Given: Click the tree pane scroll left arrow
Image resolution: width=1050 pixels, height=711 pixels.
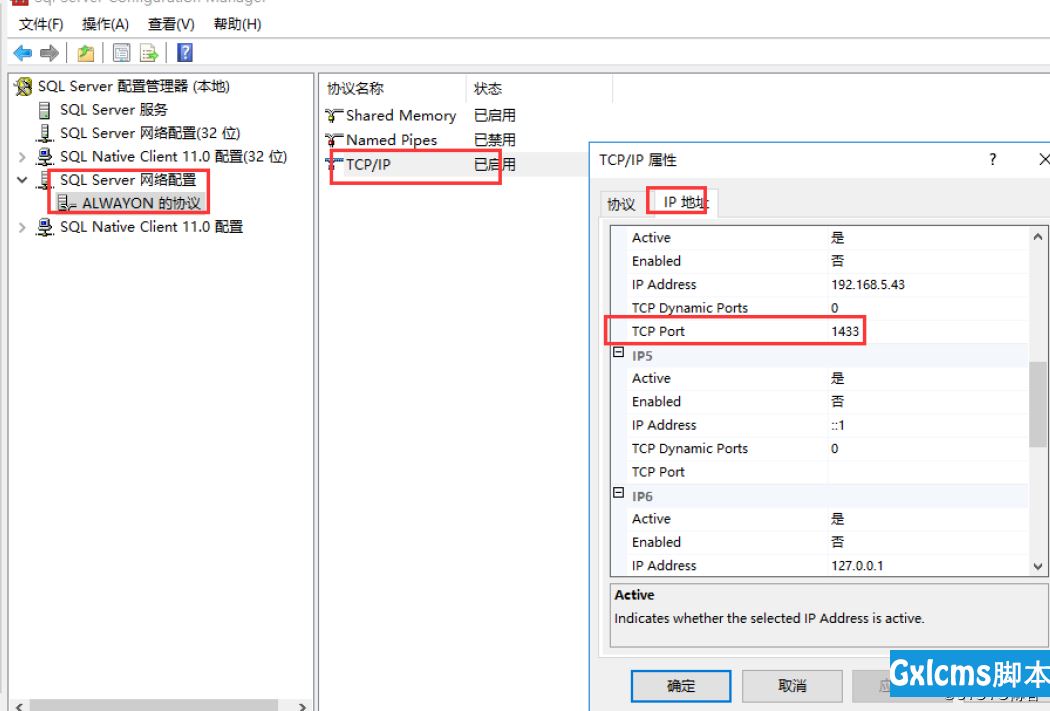Looking at the screenshot, I should coord(19,706).
